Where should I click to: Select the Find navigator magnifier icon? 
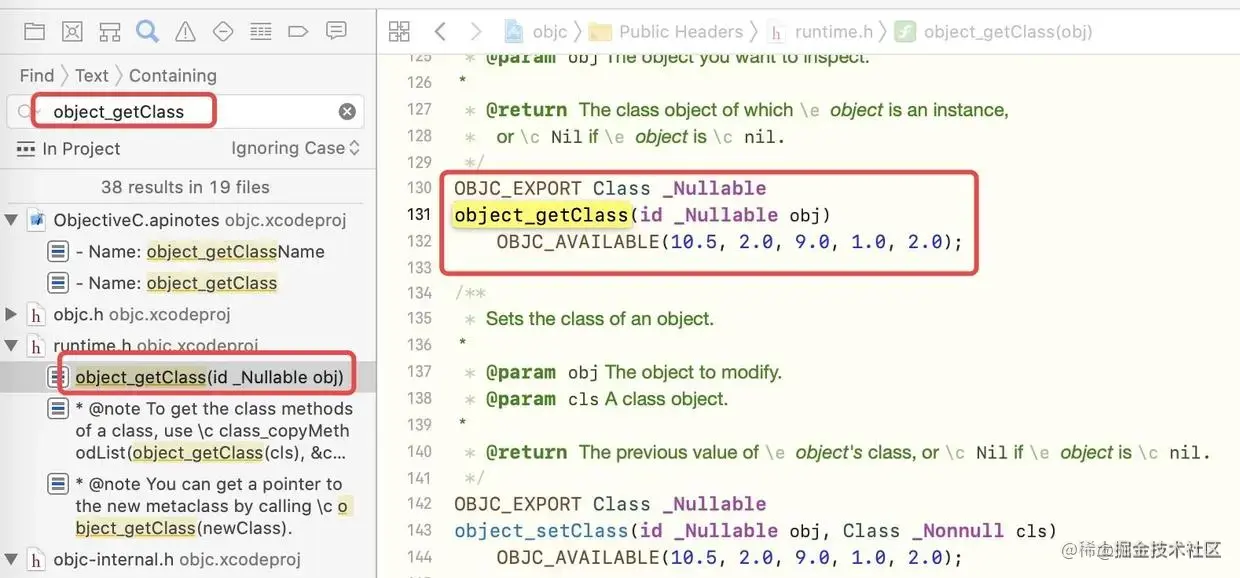click(x=147, y=31)
